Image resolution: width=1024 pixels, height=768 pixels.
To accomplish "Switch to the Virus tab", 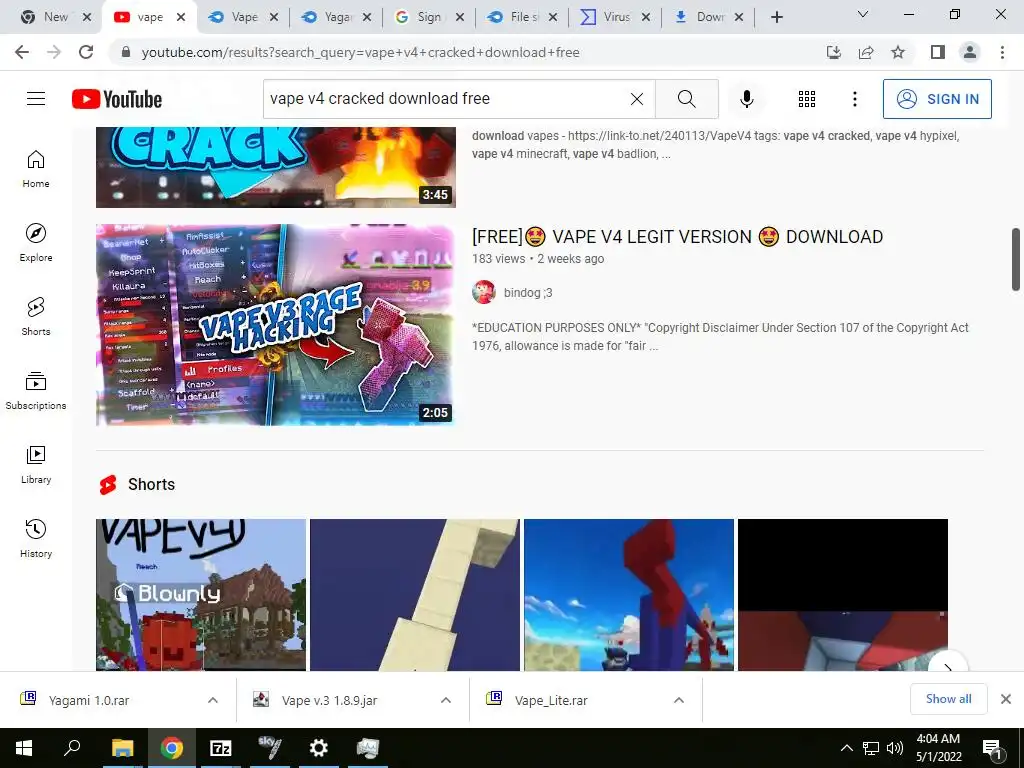I will [x=615, y=17].
